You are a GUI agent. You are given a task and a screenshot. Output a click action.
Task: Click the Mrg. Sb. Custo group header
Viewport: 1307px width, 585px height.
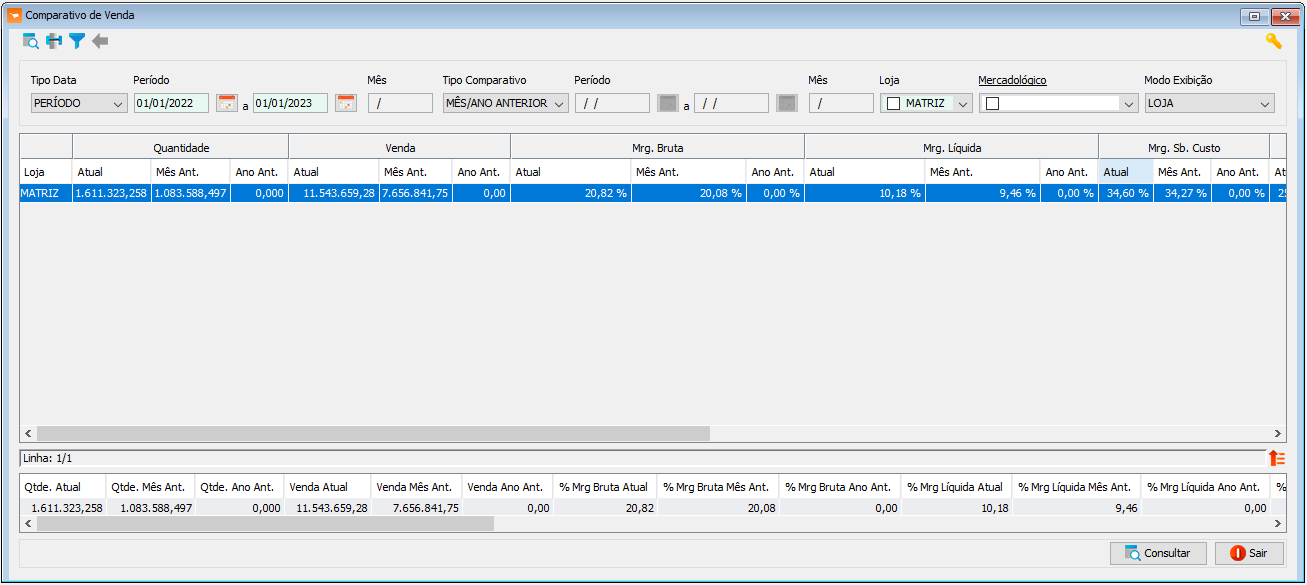pos(1184,147)
